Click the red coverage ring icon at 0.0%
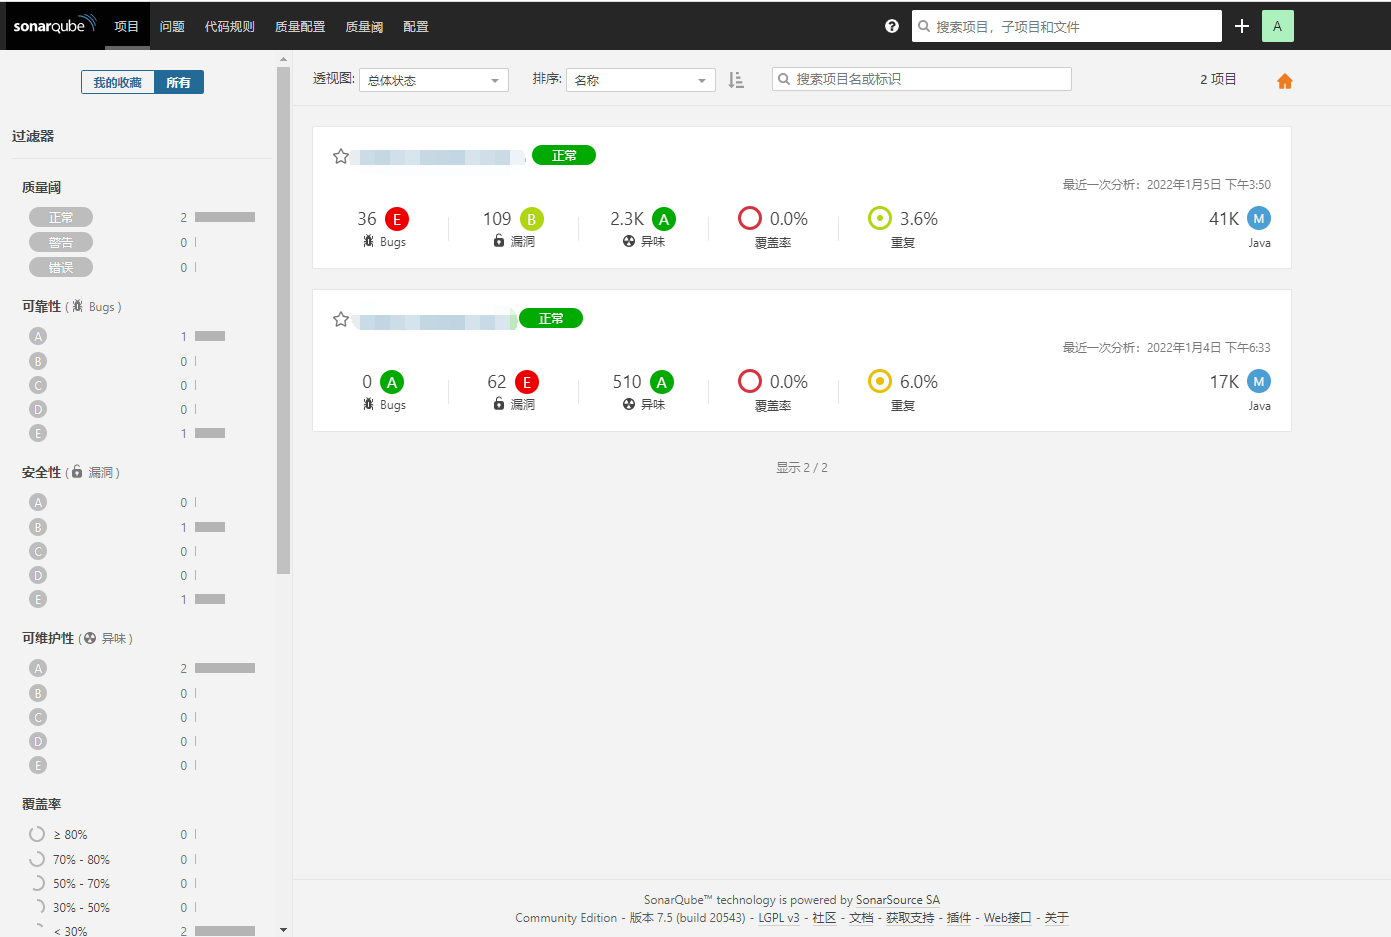 [x=750, y=217]
